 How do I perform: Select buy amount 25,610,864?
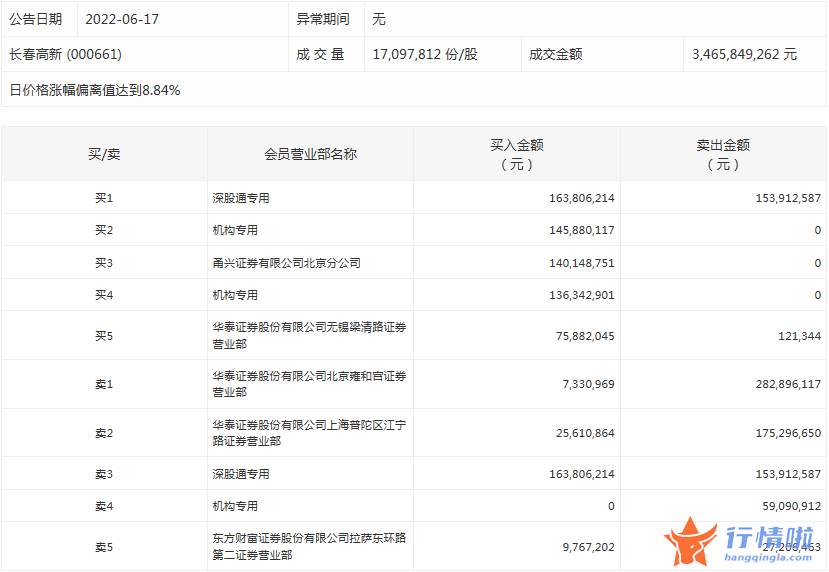[x=585, y=433]
